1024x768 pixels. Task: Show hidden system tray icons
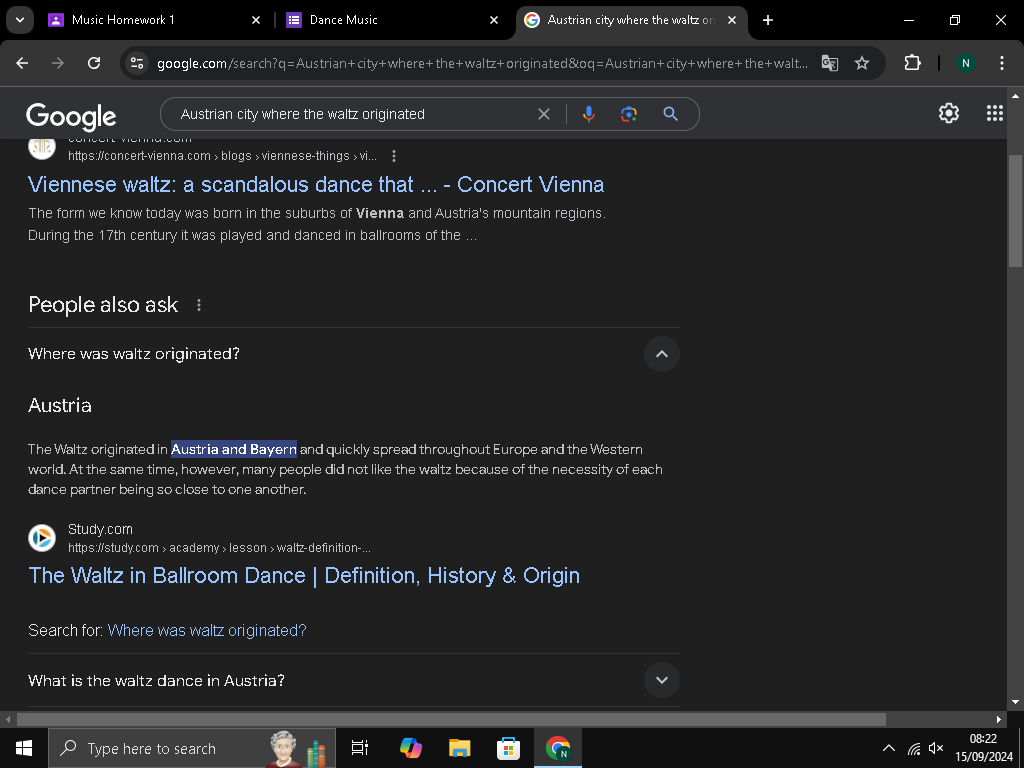[889, 748]
